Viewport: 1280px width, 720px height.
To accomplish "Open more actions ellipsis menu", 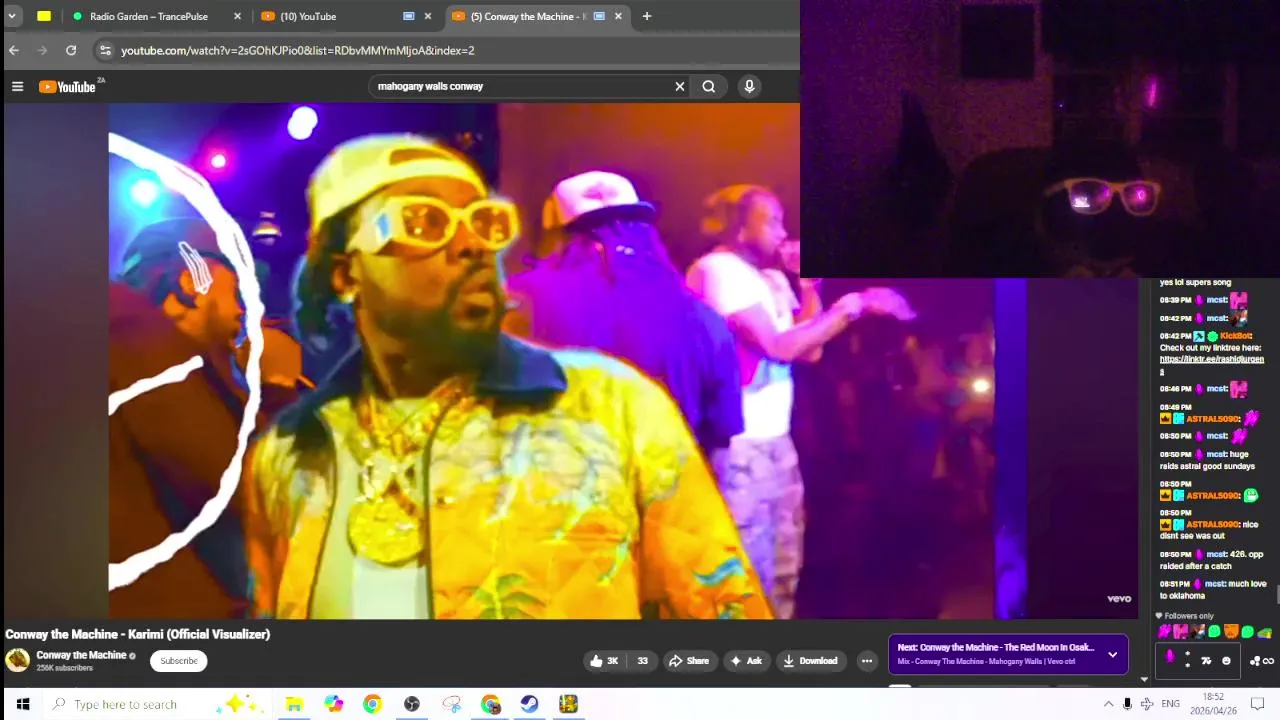I will (x=867, y=661).
